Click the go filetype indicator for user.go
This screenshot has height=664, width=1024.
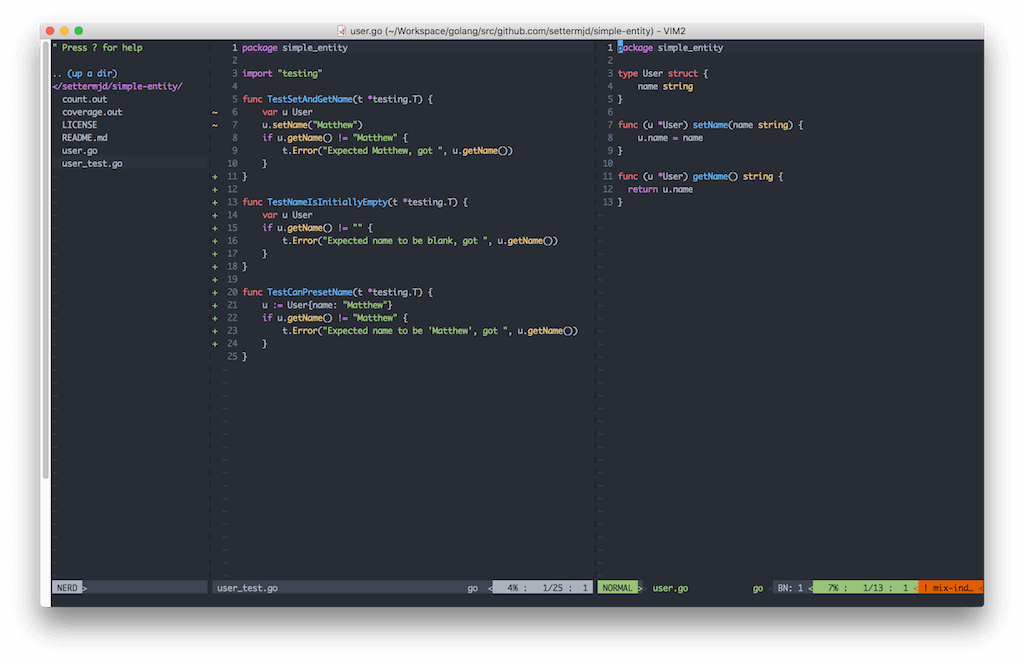click(758, 587)
